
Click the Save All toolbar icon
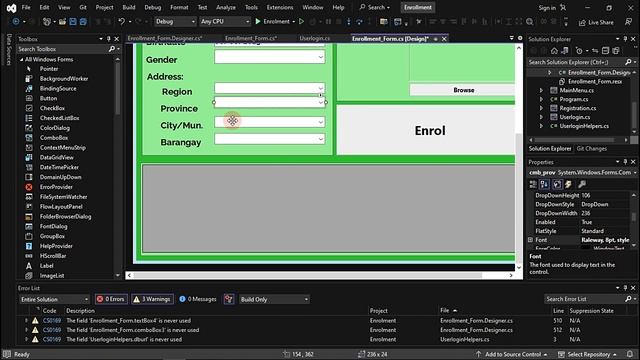(83, 22)
